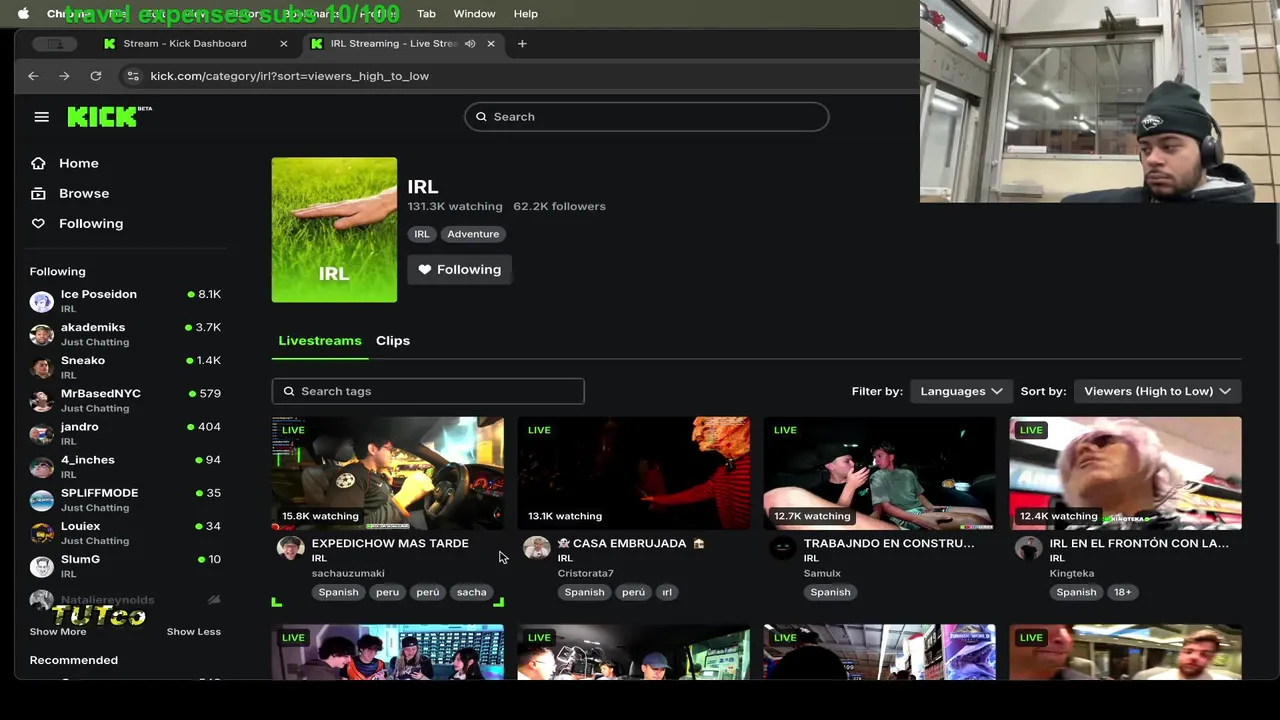Image resolution: width=1280 pixels, height=720 pixels.
Task: Open the Help menu in menu bar
Action: [526, 14]
